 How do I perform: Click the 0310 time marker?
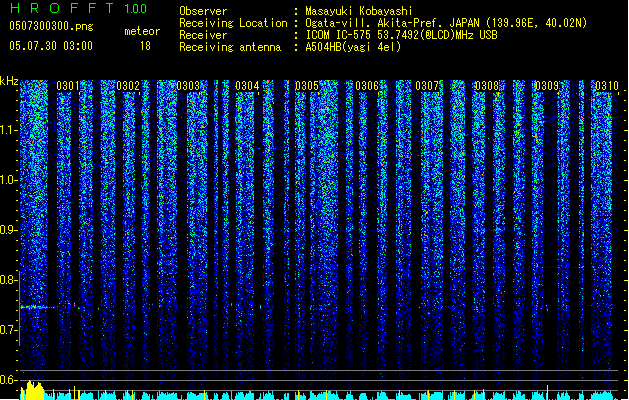point(607,86)
